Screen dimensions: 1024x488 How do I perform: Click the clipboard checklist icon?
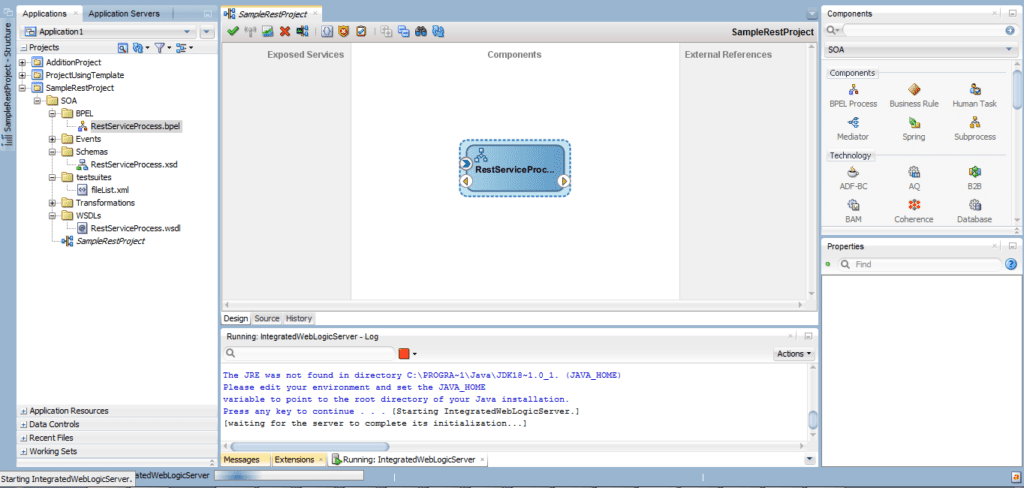click(360, 31)
